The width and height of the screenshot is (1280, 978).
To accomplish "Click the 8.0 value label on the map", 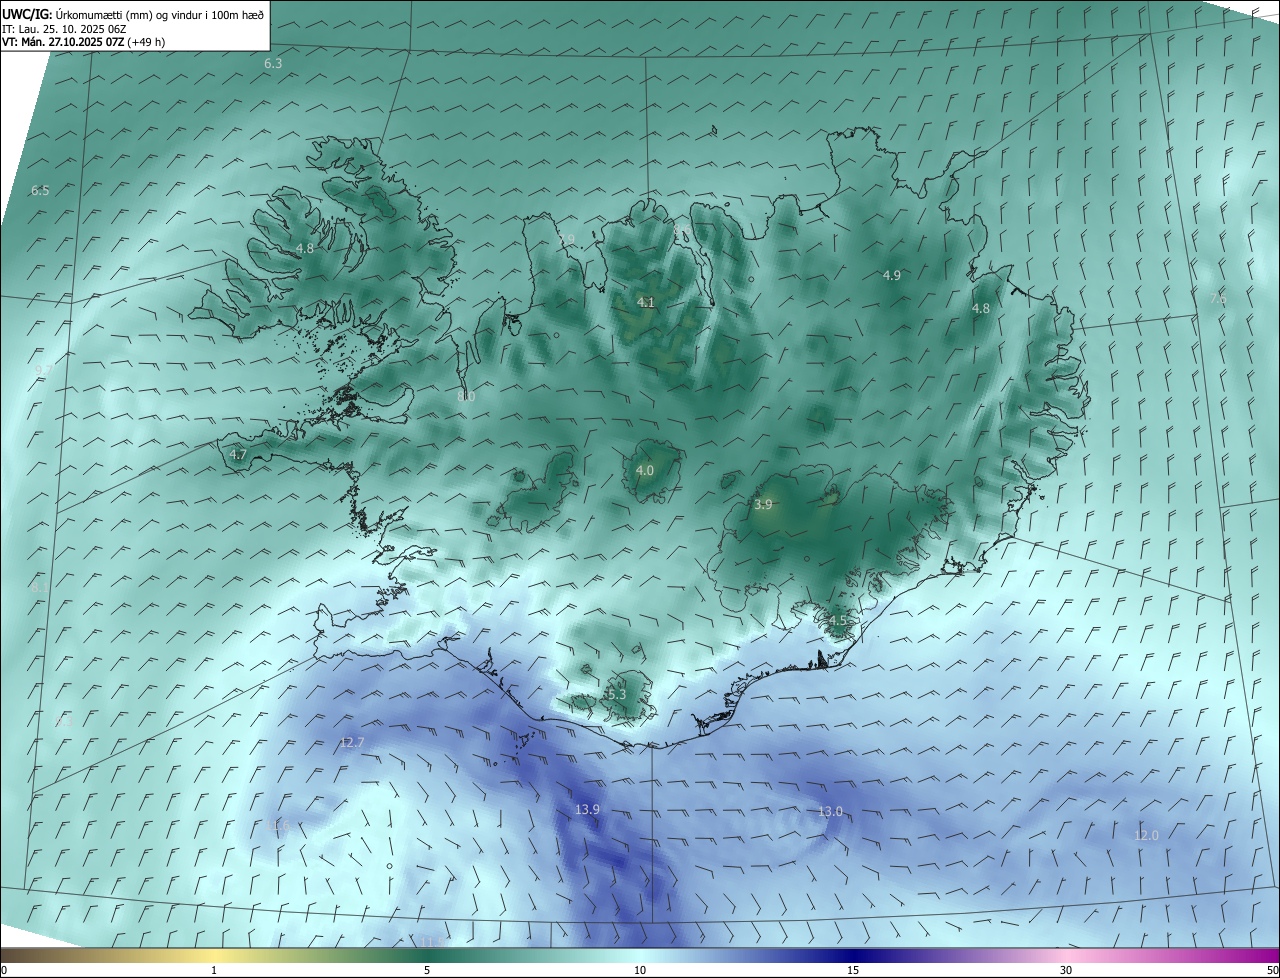I will point(466,396).
